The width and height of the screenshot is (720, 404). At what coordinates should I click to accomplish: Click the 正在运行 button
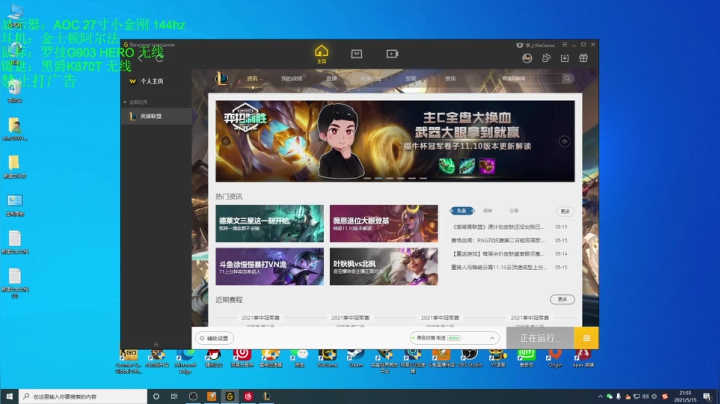point(540,338)
